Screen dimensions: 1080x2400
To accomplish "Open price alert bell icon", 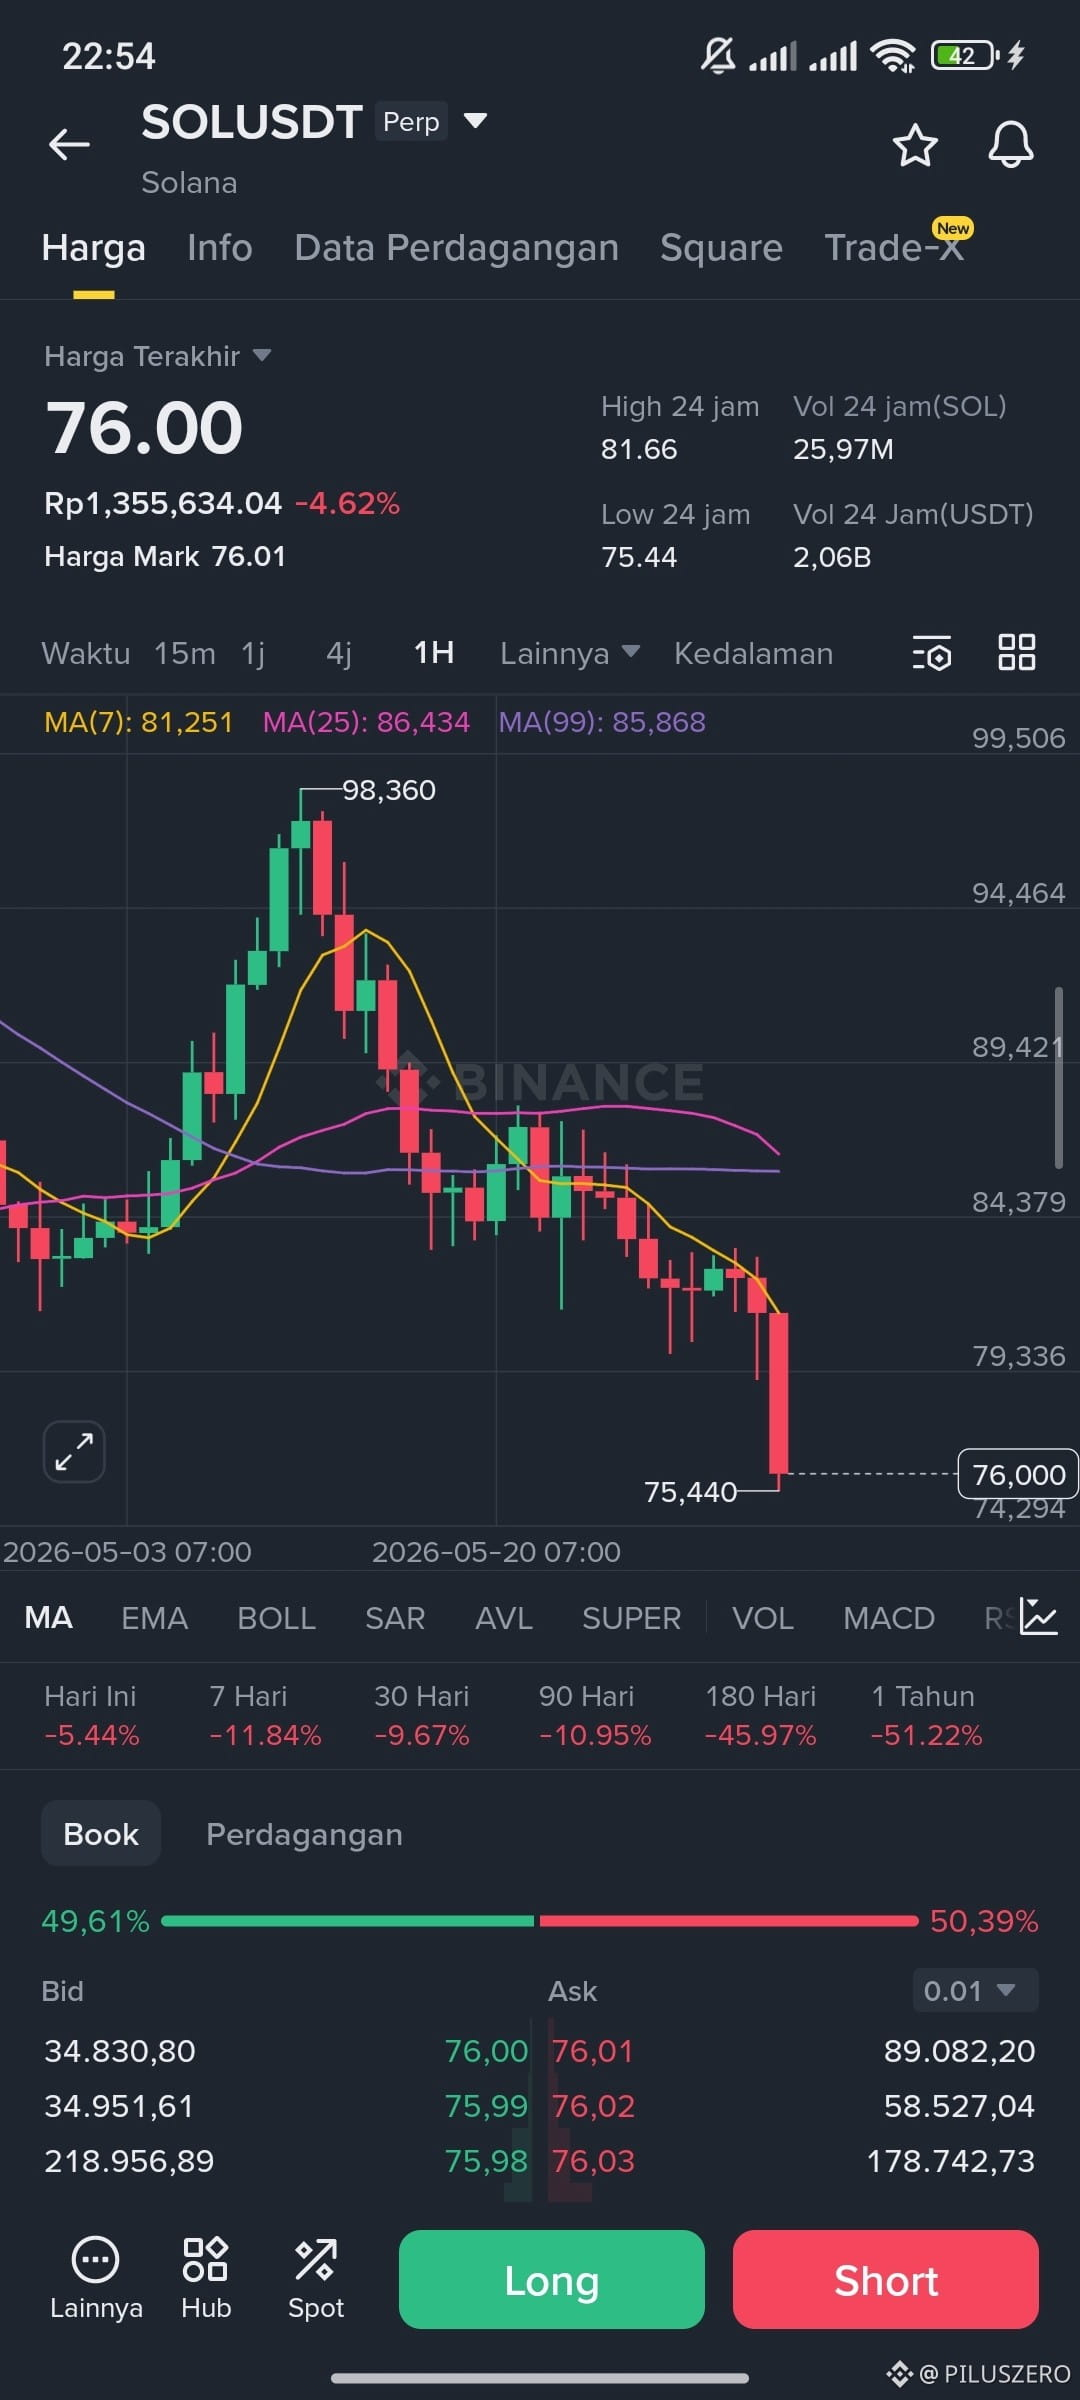I will coord(1010,145).
